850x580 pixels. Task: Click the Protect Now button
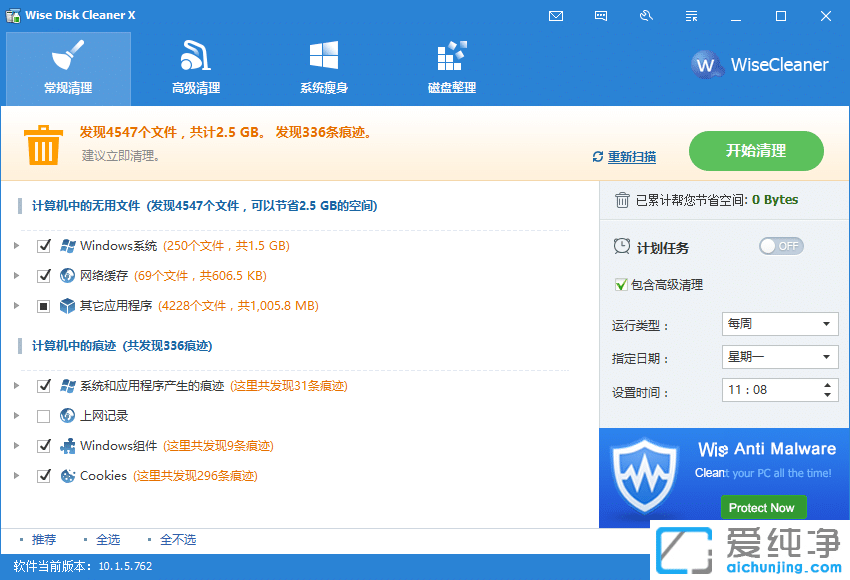764,507
